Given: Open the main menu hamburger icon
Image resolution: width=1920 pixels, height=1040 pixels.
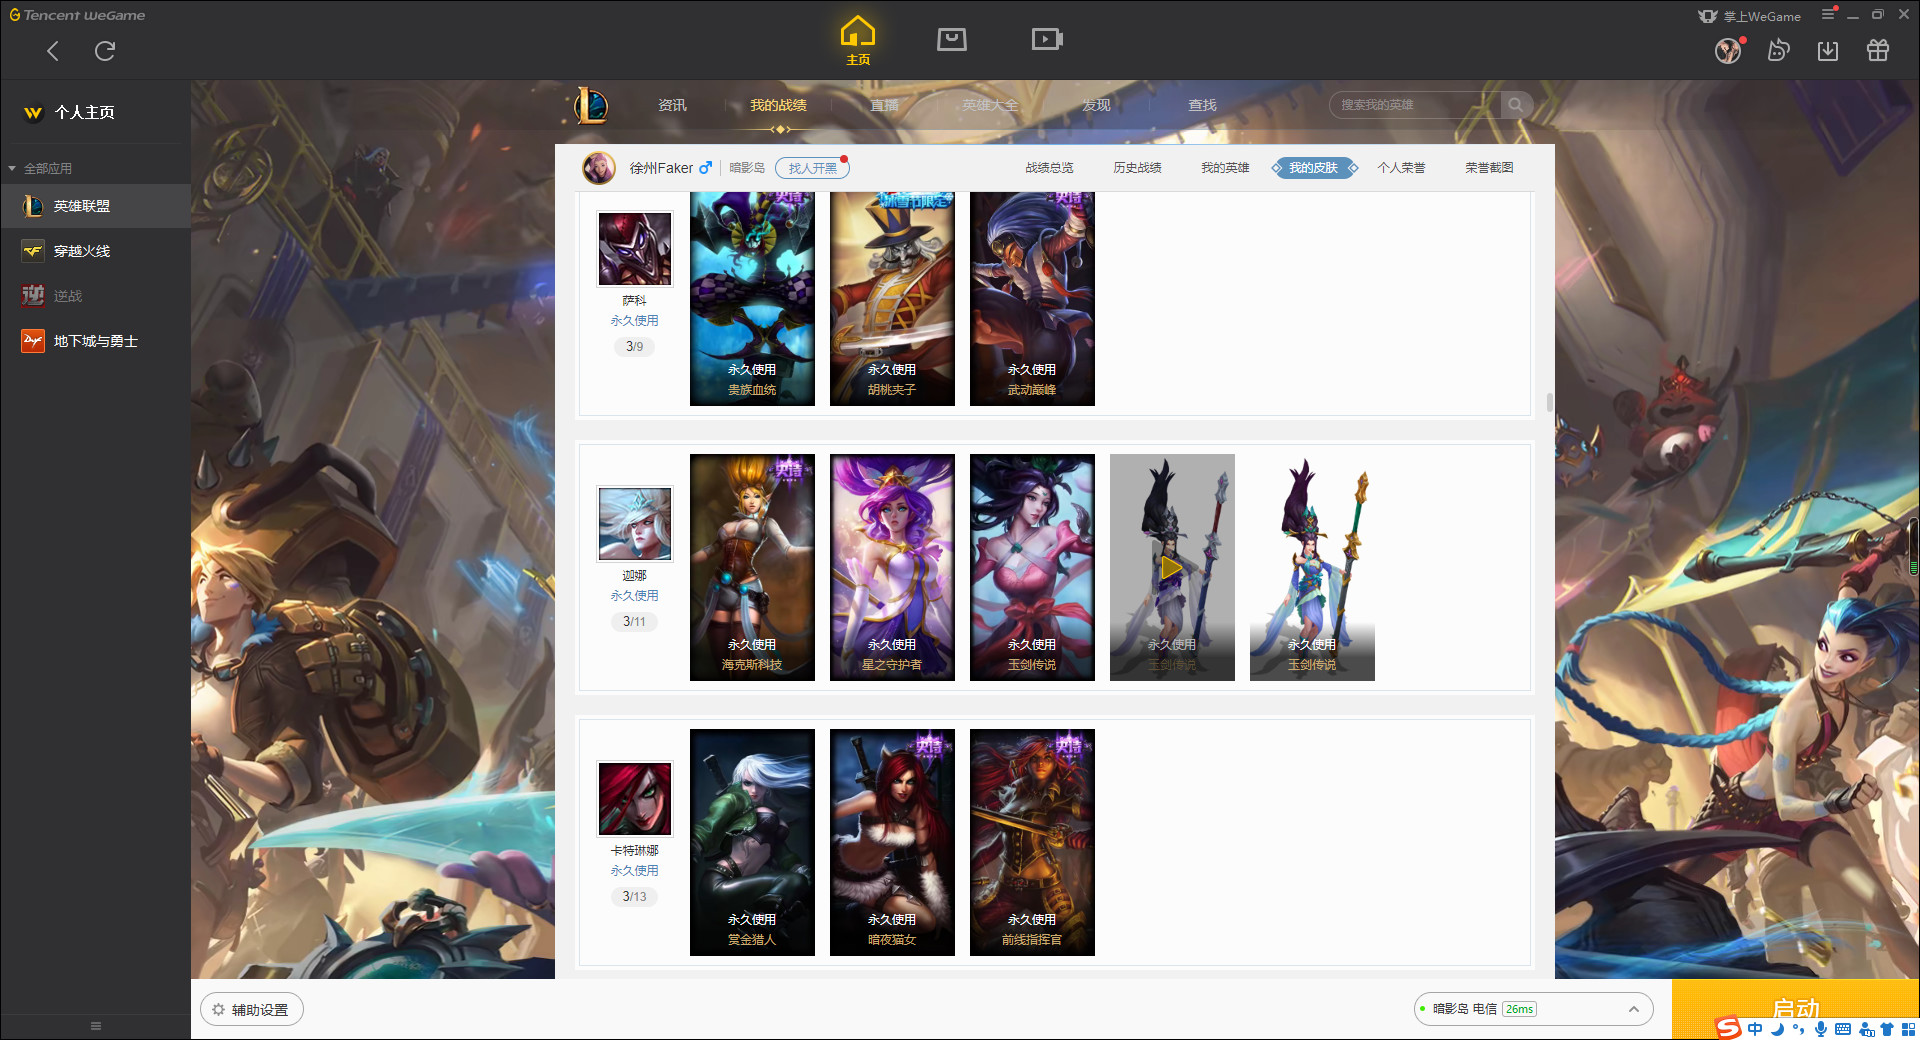Looking at the screenshot, I should 1828,14.
